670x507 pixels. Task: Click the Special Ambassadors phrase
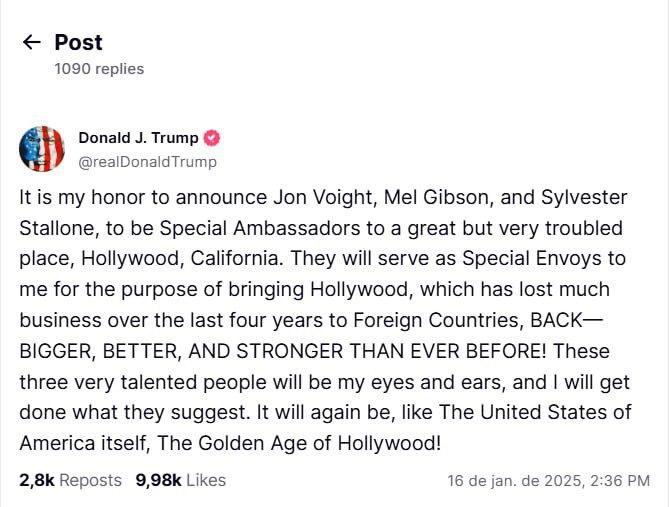[x=260, y=229]
